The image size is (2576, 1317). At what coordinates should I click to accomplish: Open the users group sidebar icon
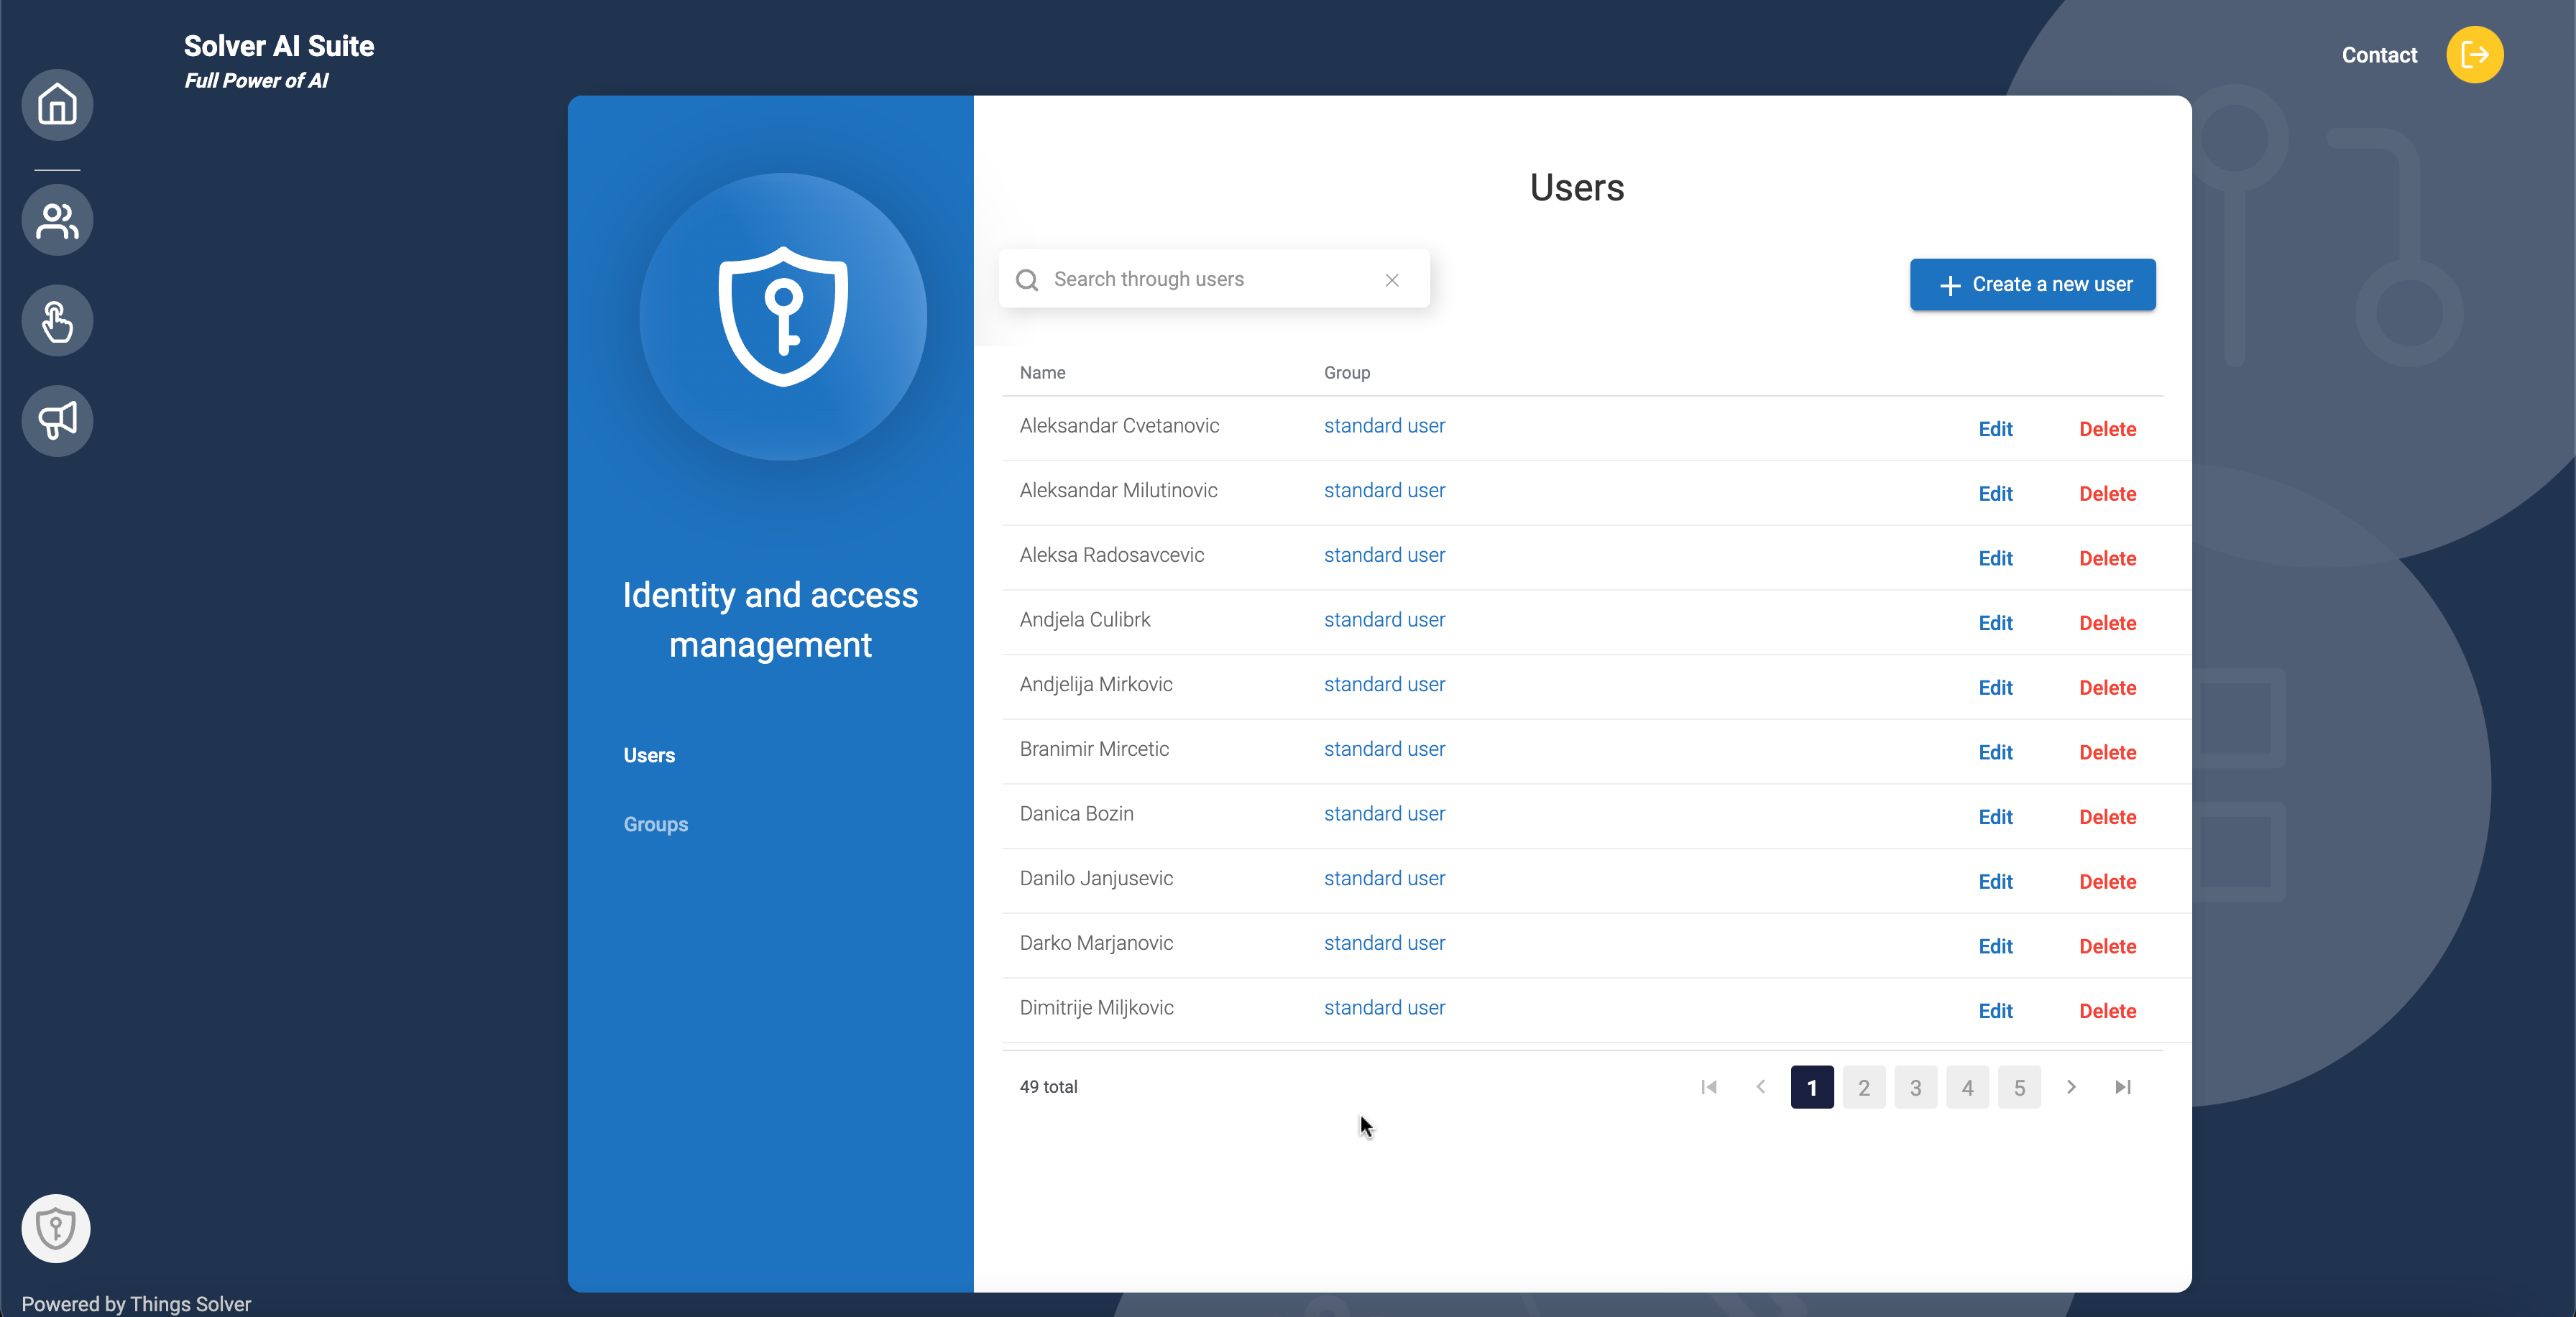(57, 220)
